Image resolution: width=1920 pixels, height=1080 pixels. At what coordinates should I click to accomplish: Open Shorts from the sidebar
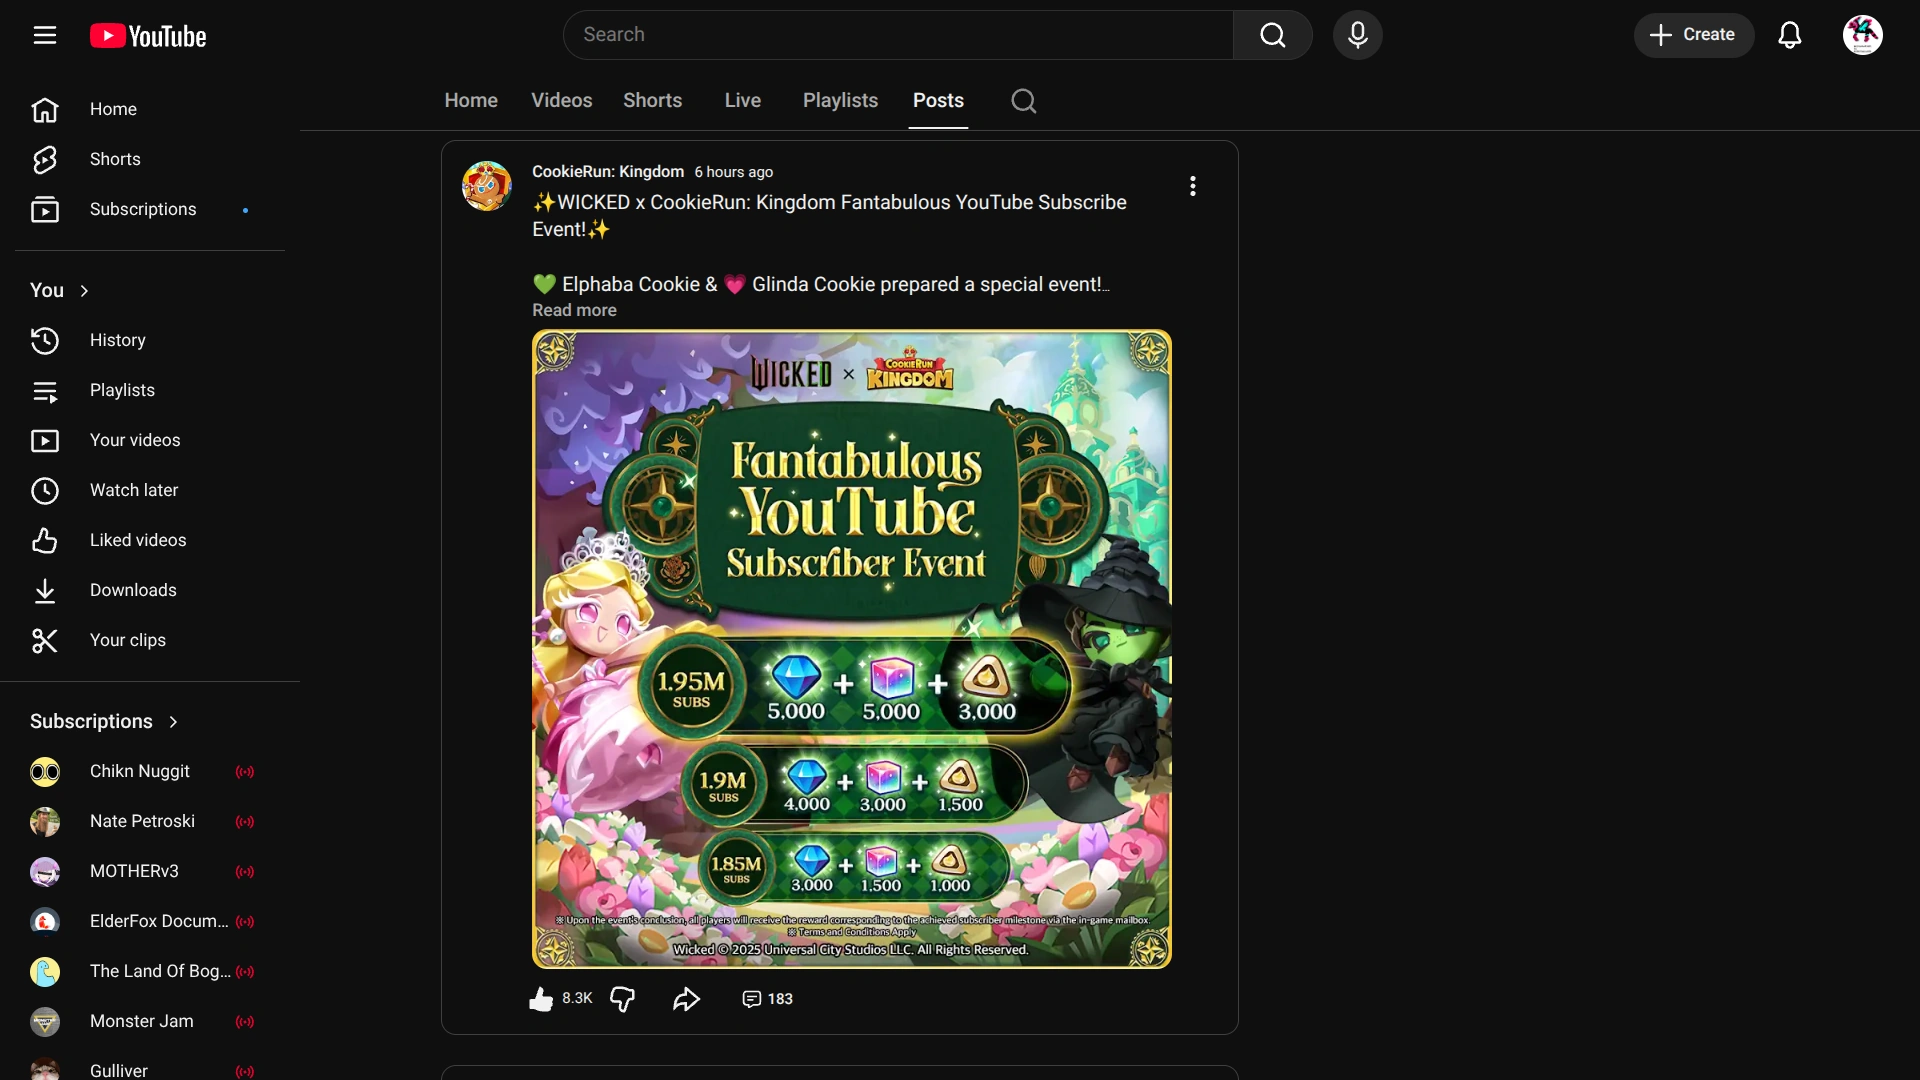pyautogui.click(x=115, y=159)
